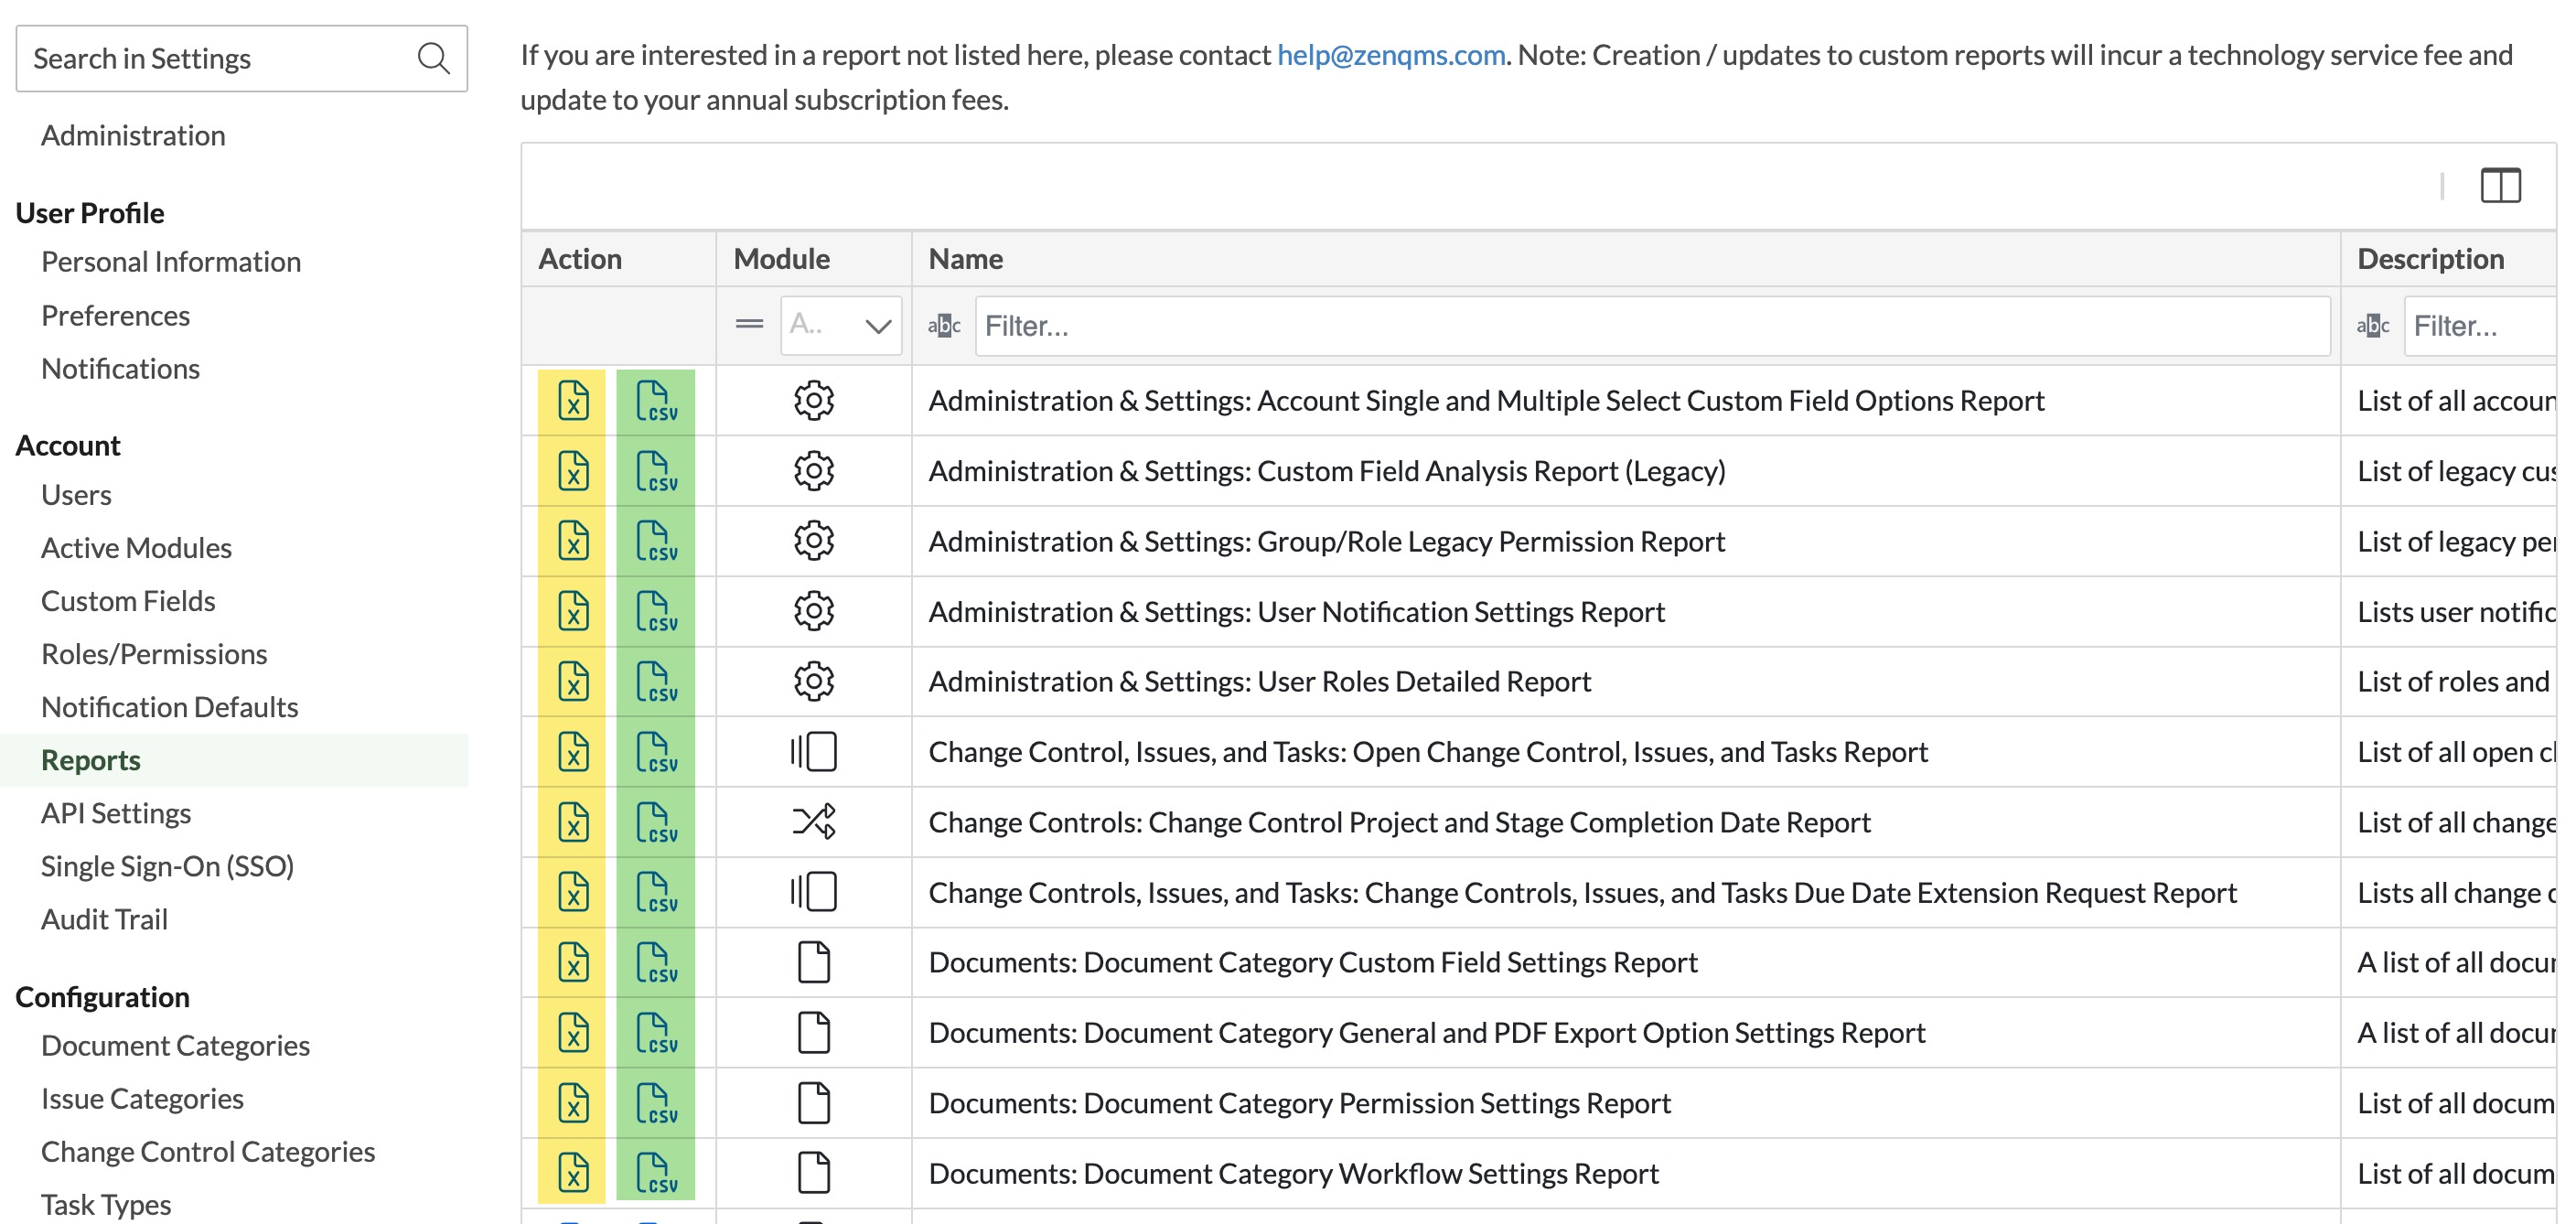
Task: Open the column chooser icon
Action: [x=2500, y=186]
